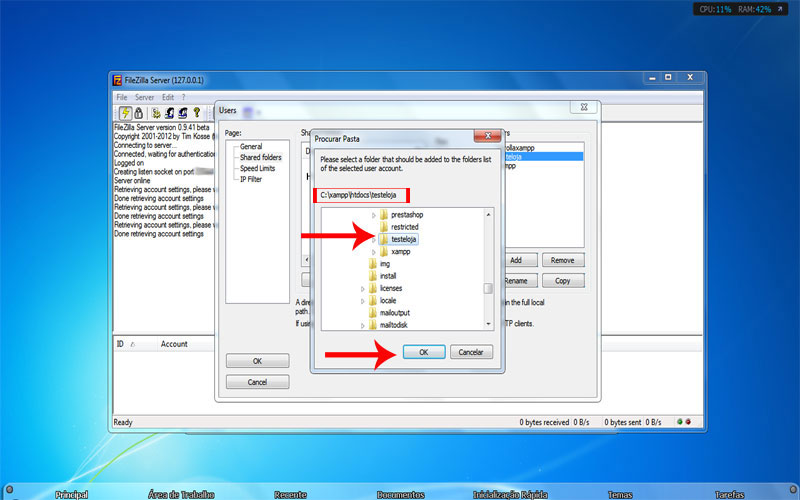Open the Documentos dock tab

[x=401, y=494]
